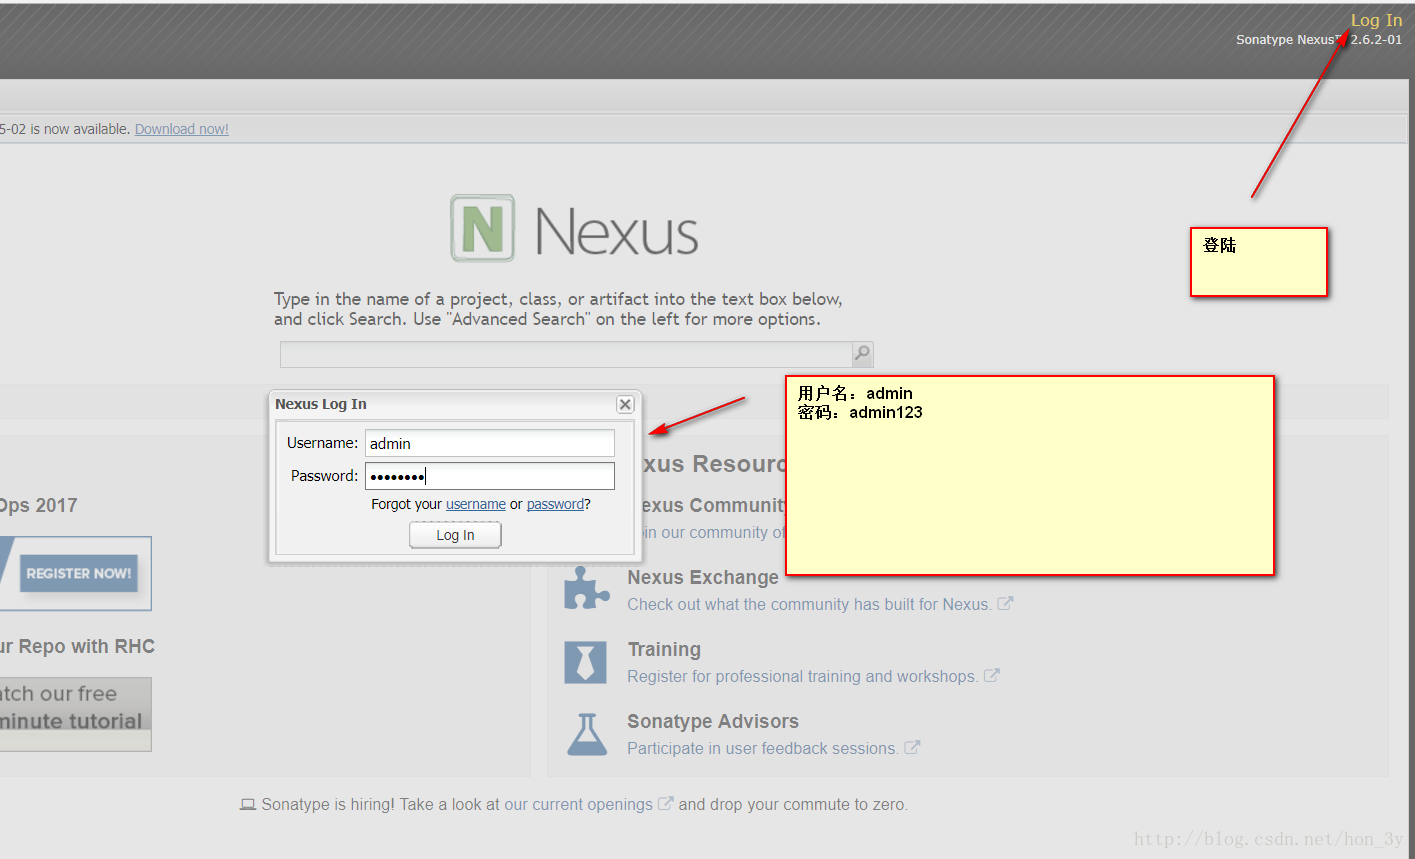Open the Training heading

tap(664, 649)
